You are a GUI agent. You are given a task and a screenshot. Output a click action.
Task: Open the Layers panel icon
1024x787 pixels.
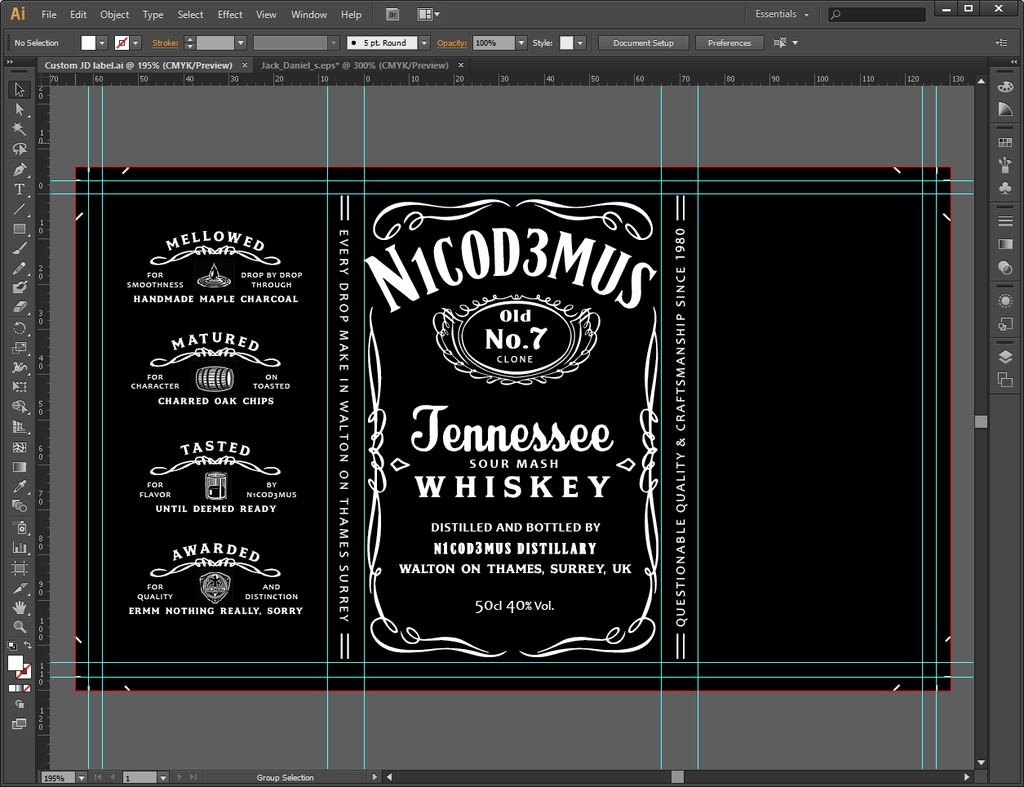(1005, 357)
